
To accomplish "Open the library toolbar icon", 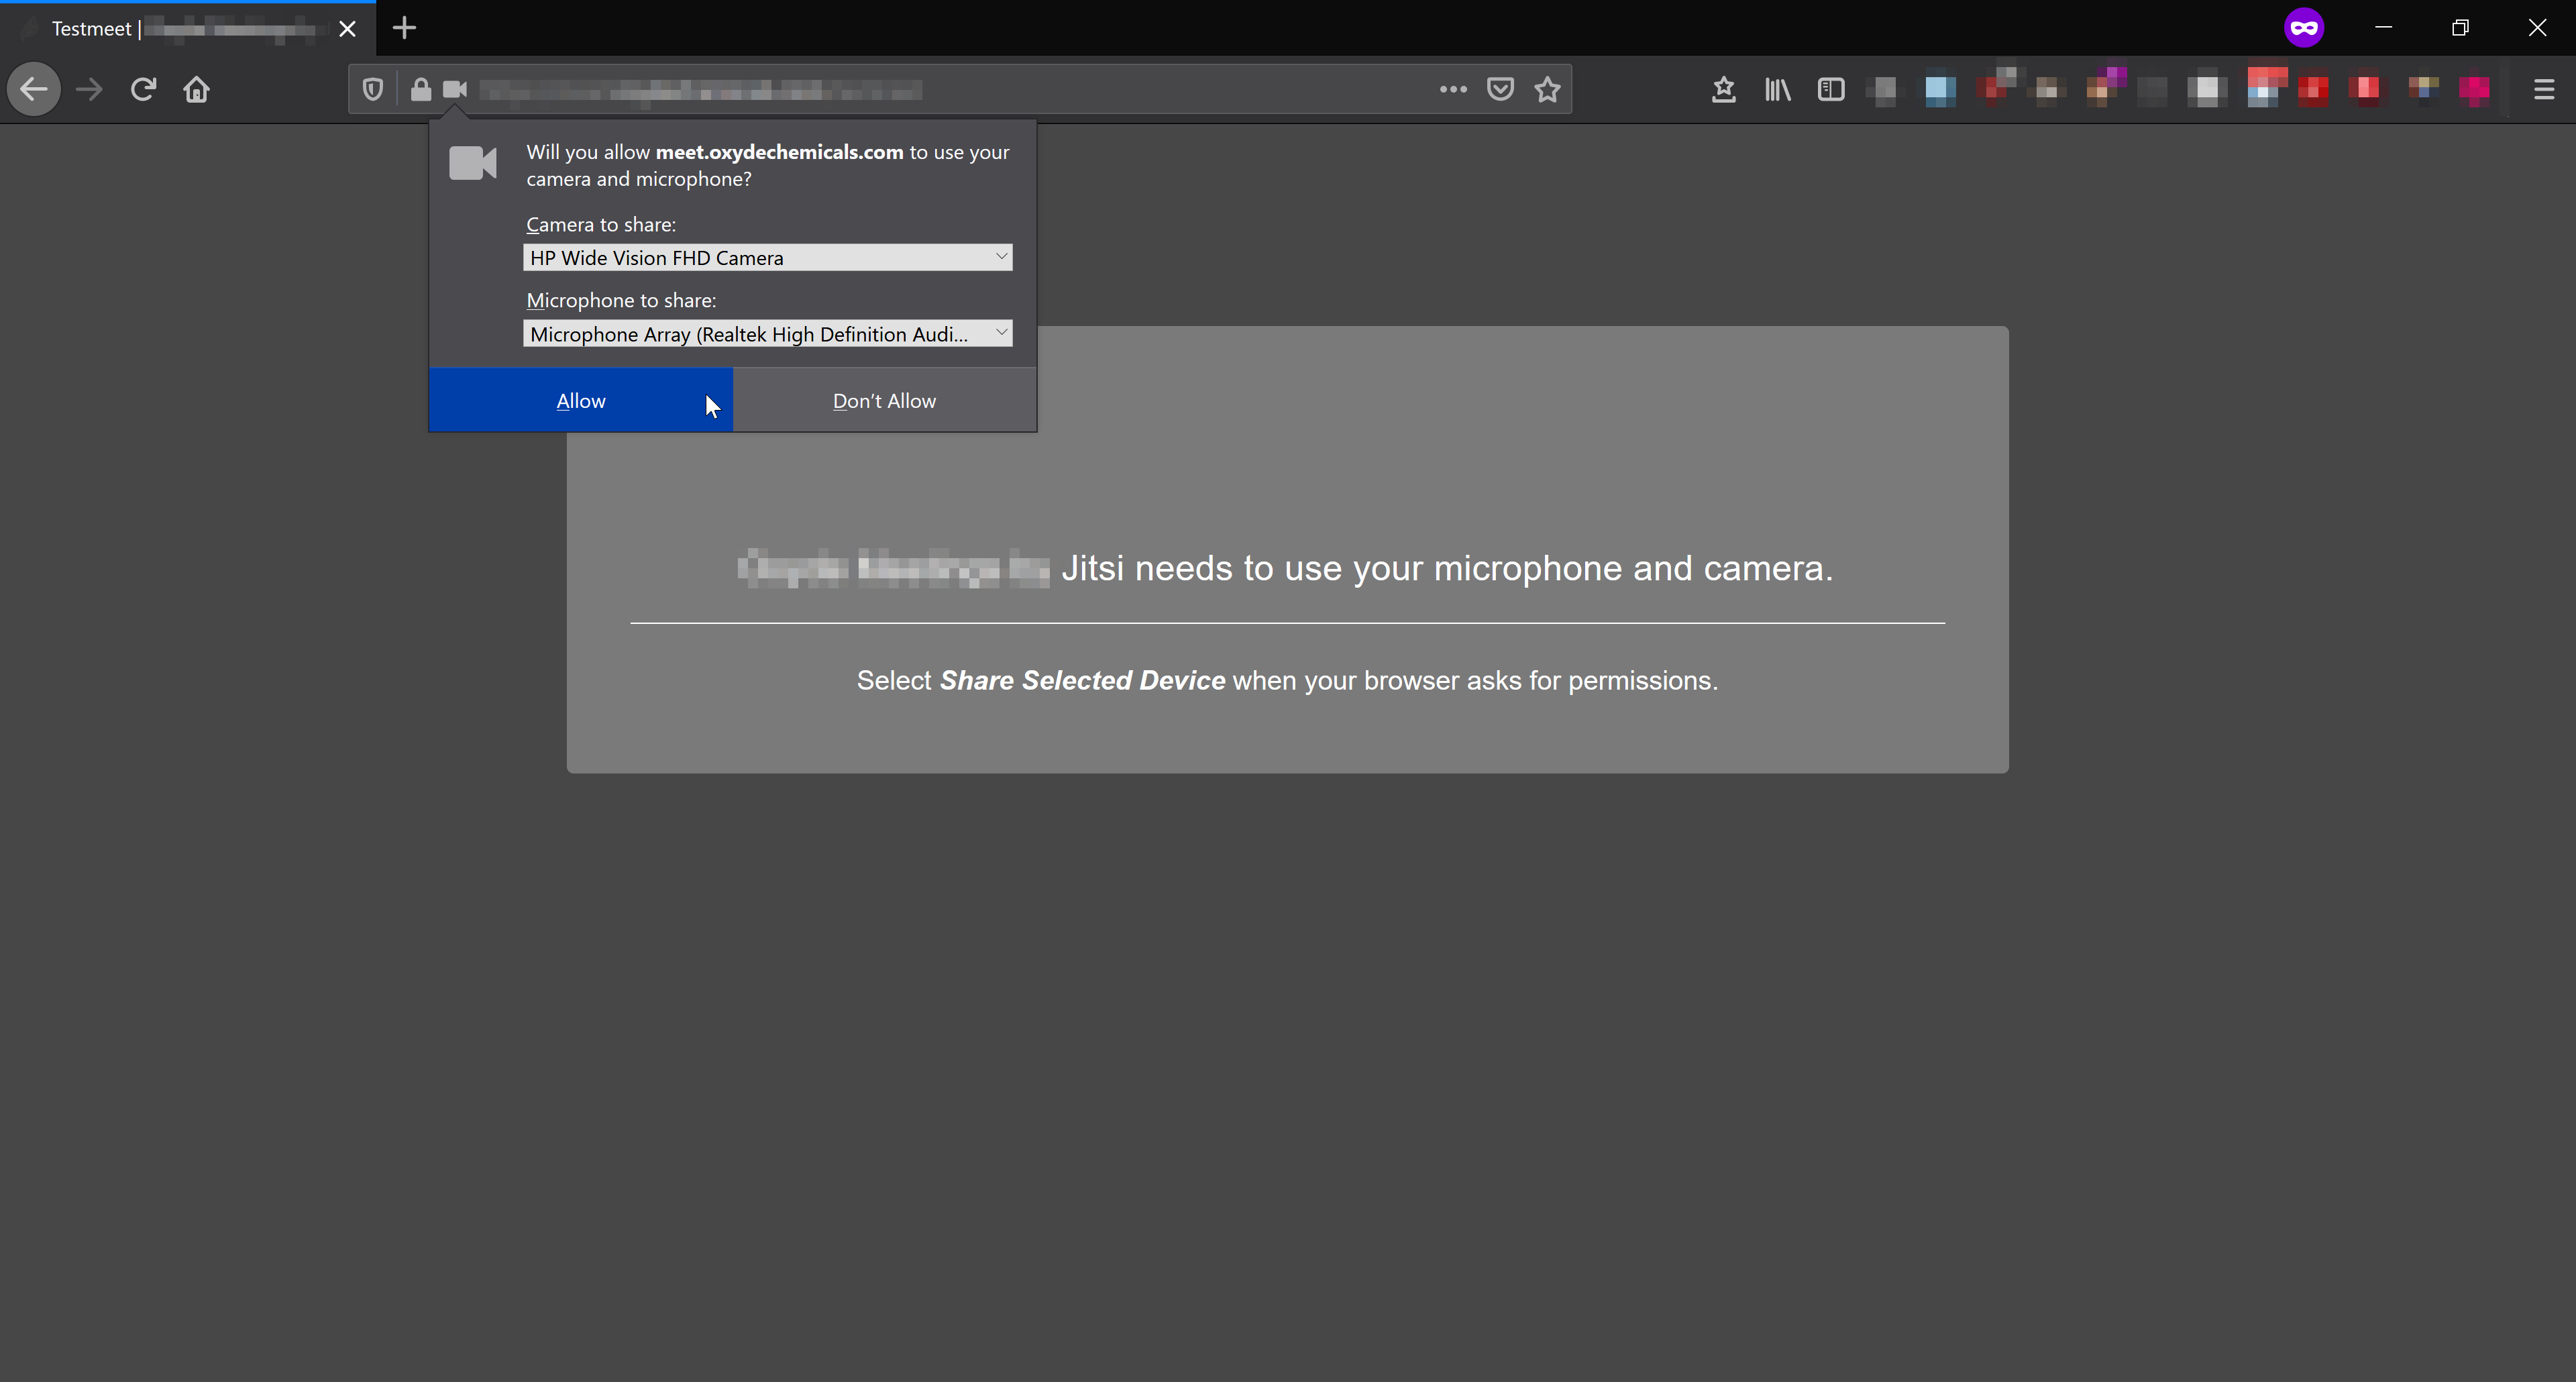I will click(1777, 89).
